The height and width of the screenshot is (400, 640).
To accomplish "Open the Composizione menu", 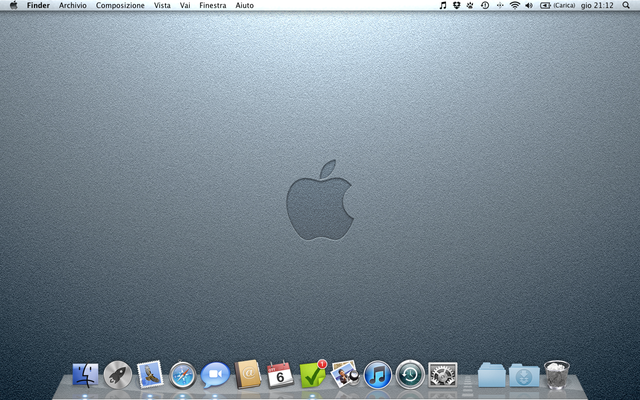I will (x=120, y=5).
